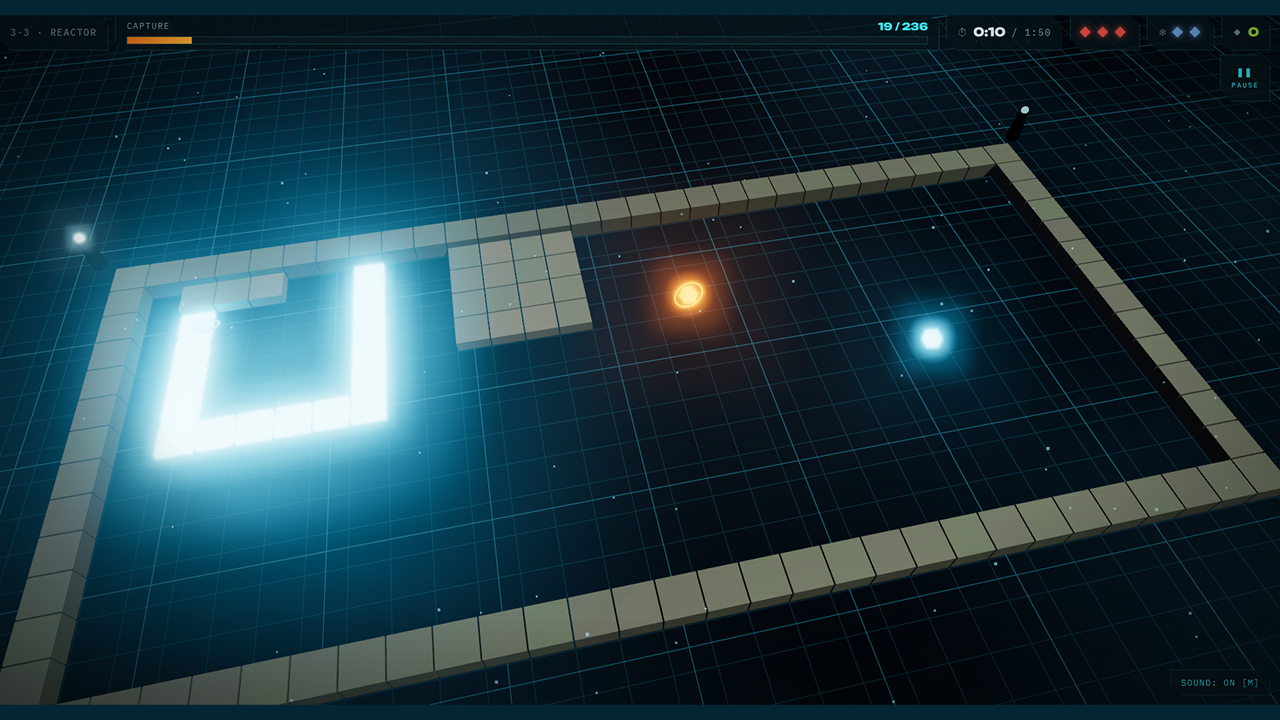Click the glowing cyan trail outline

tap(270, 361)
